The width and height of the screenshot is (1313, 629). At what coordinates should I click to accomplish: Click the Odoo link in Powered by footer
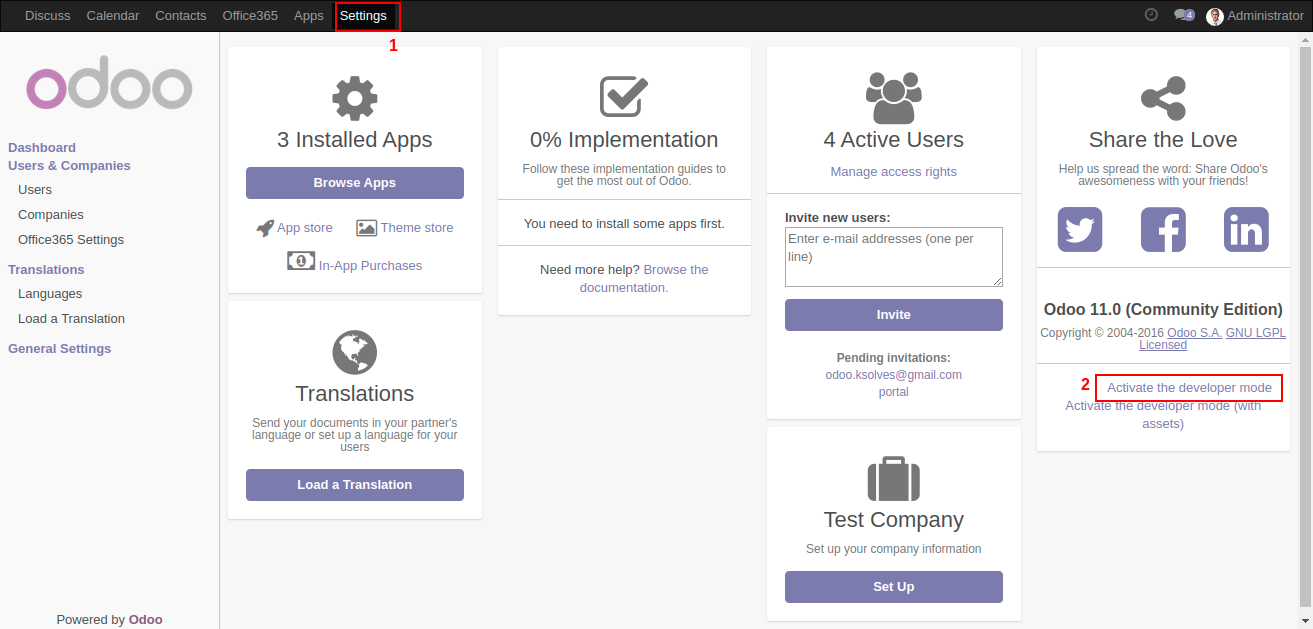145,619
